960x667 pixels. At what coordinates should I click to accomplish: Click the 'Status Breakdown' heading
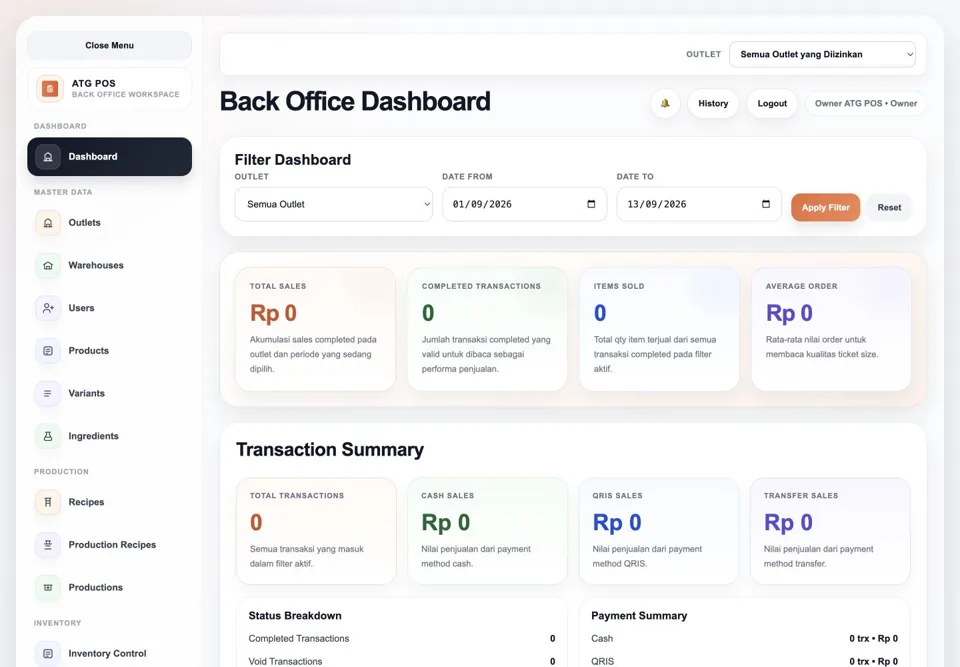(295, 616)
